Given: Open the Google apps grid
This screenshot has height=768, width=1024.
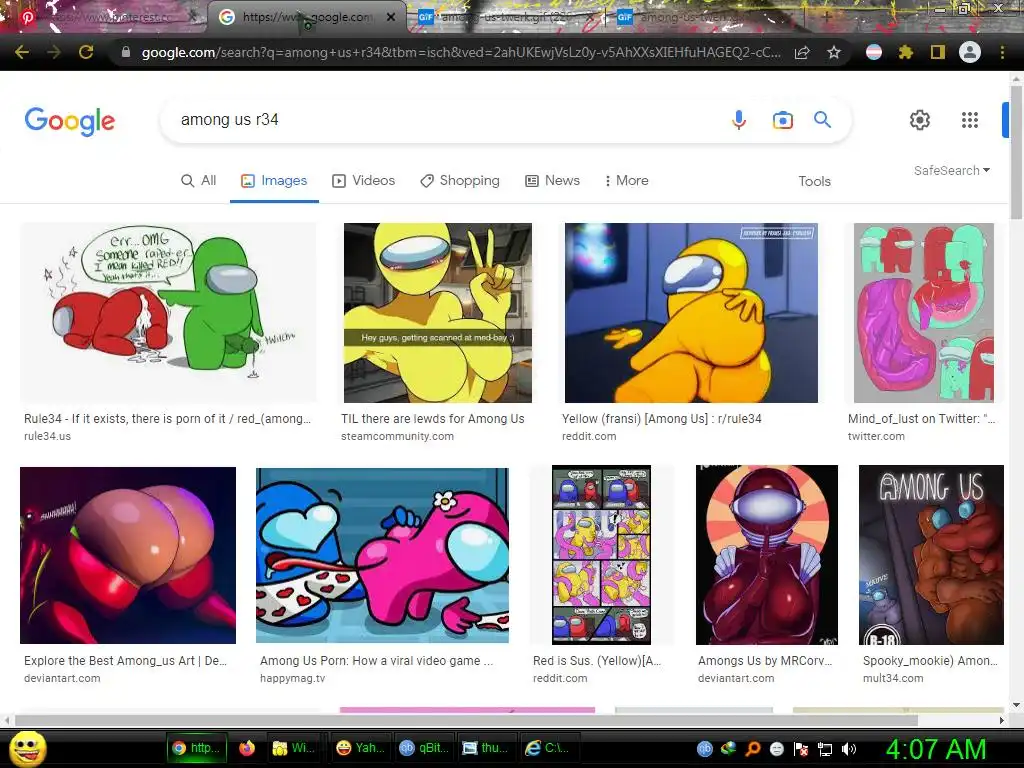Looking at the screenshot, I should (970, 120).
